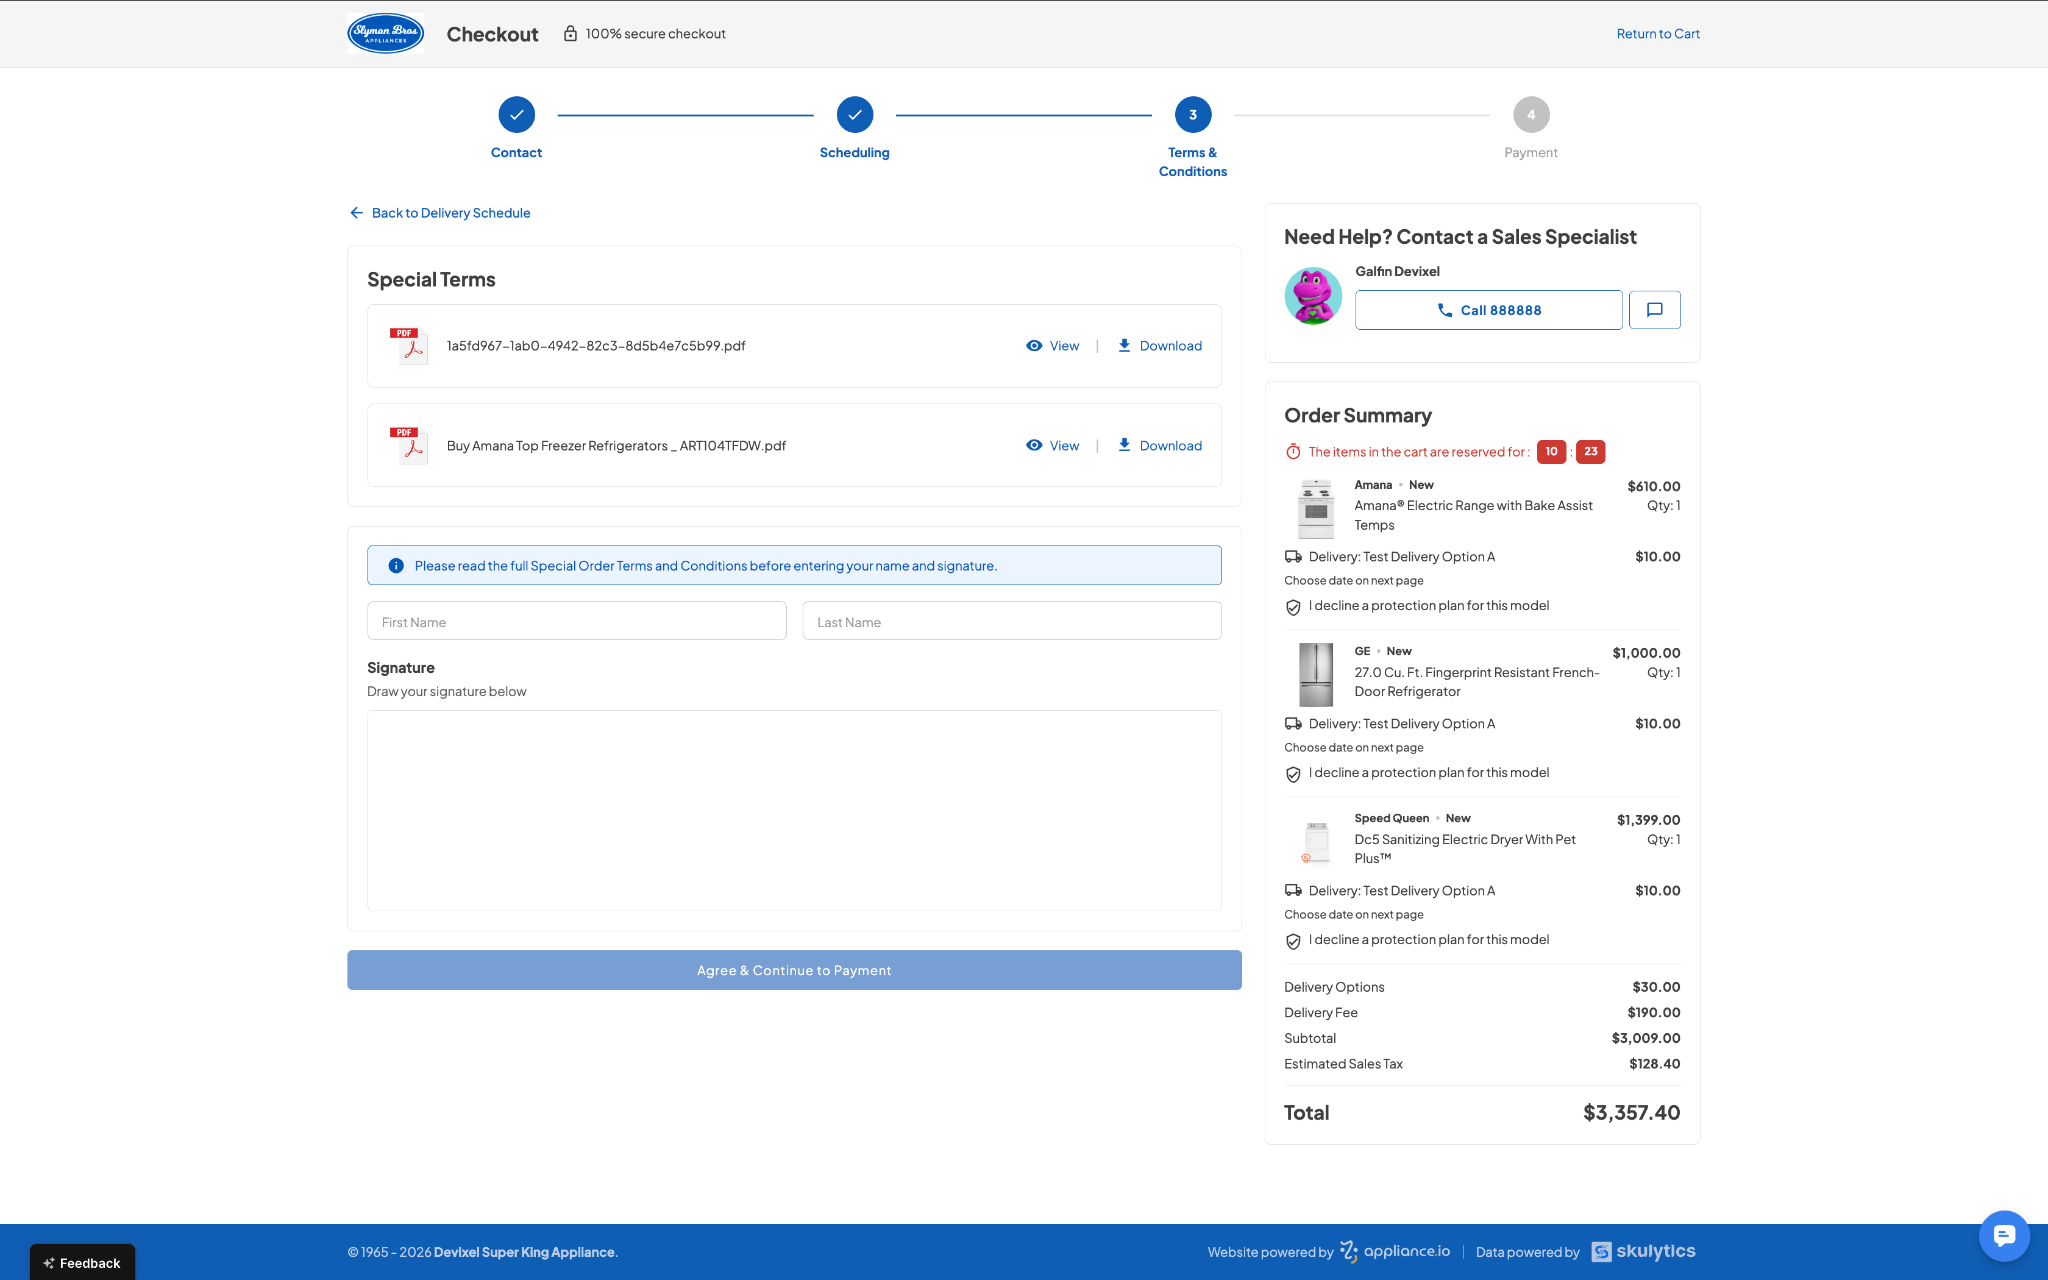Go to the Contact step checkmark
Viewport: 2048px width, 1280px height.
coord(516,115)
